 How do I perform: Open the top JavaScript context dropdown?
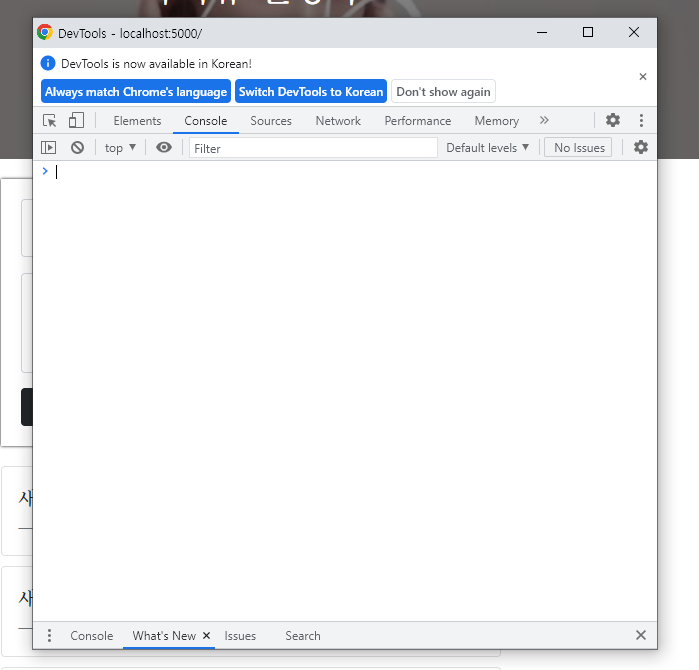click(x=120, y=148)
